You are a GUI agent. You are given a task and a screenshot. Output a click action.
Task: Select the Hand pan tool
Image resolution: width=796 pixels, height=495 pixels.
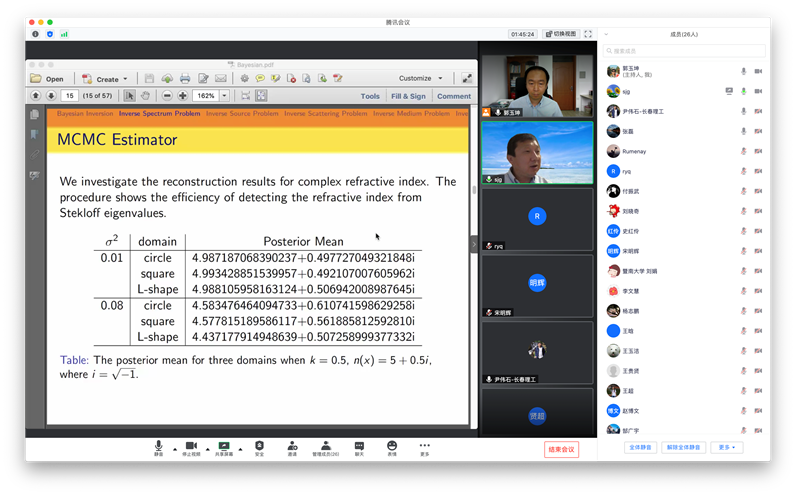[145, 96]
